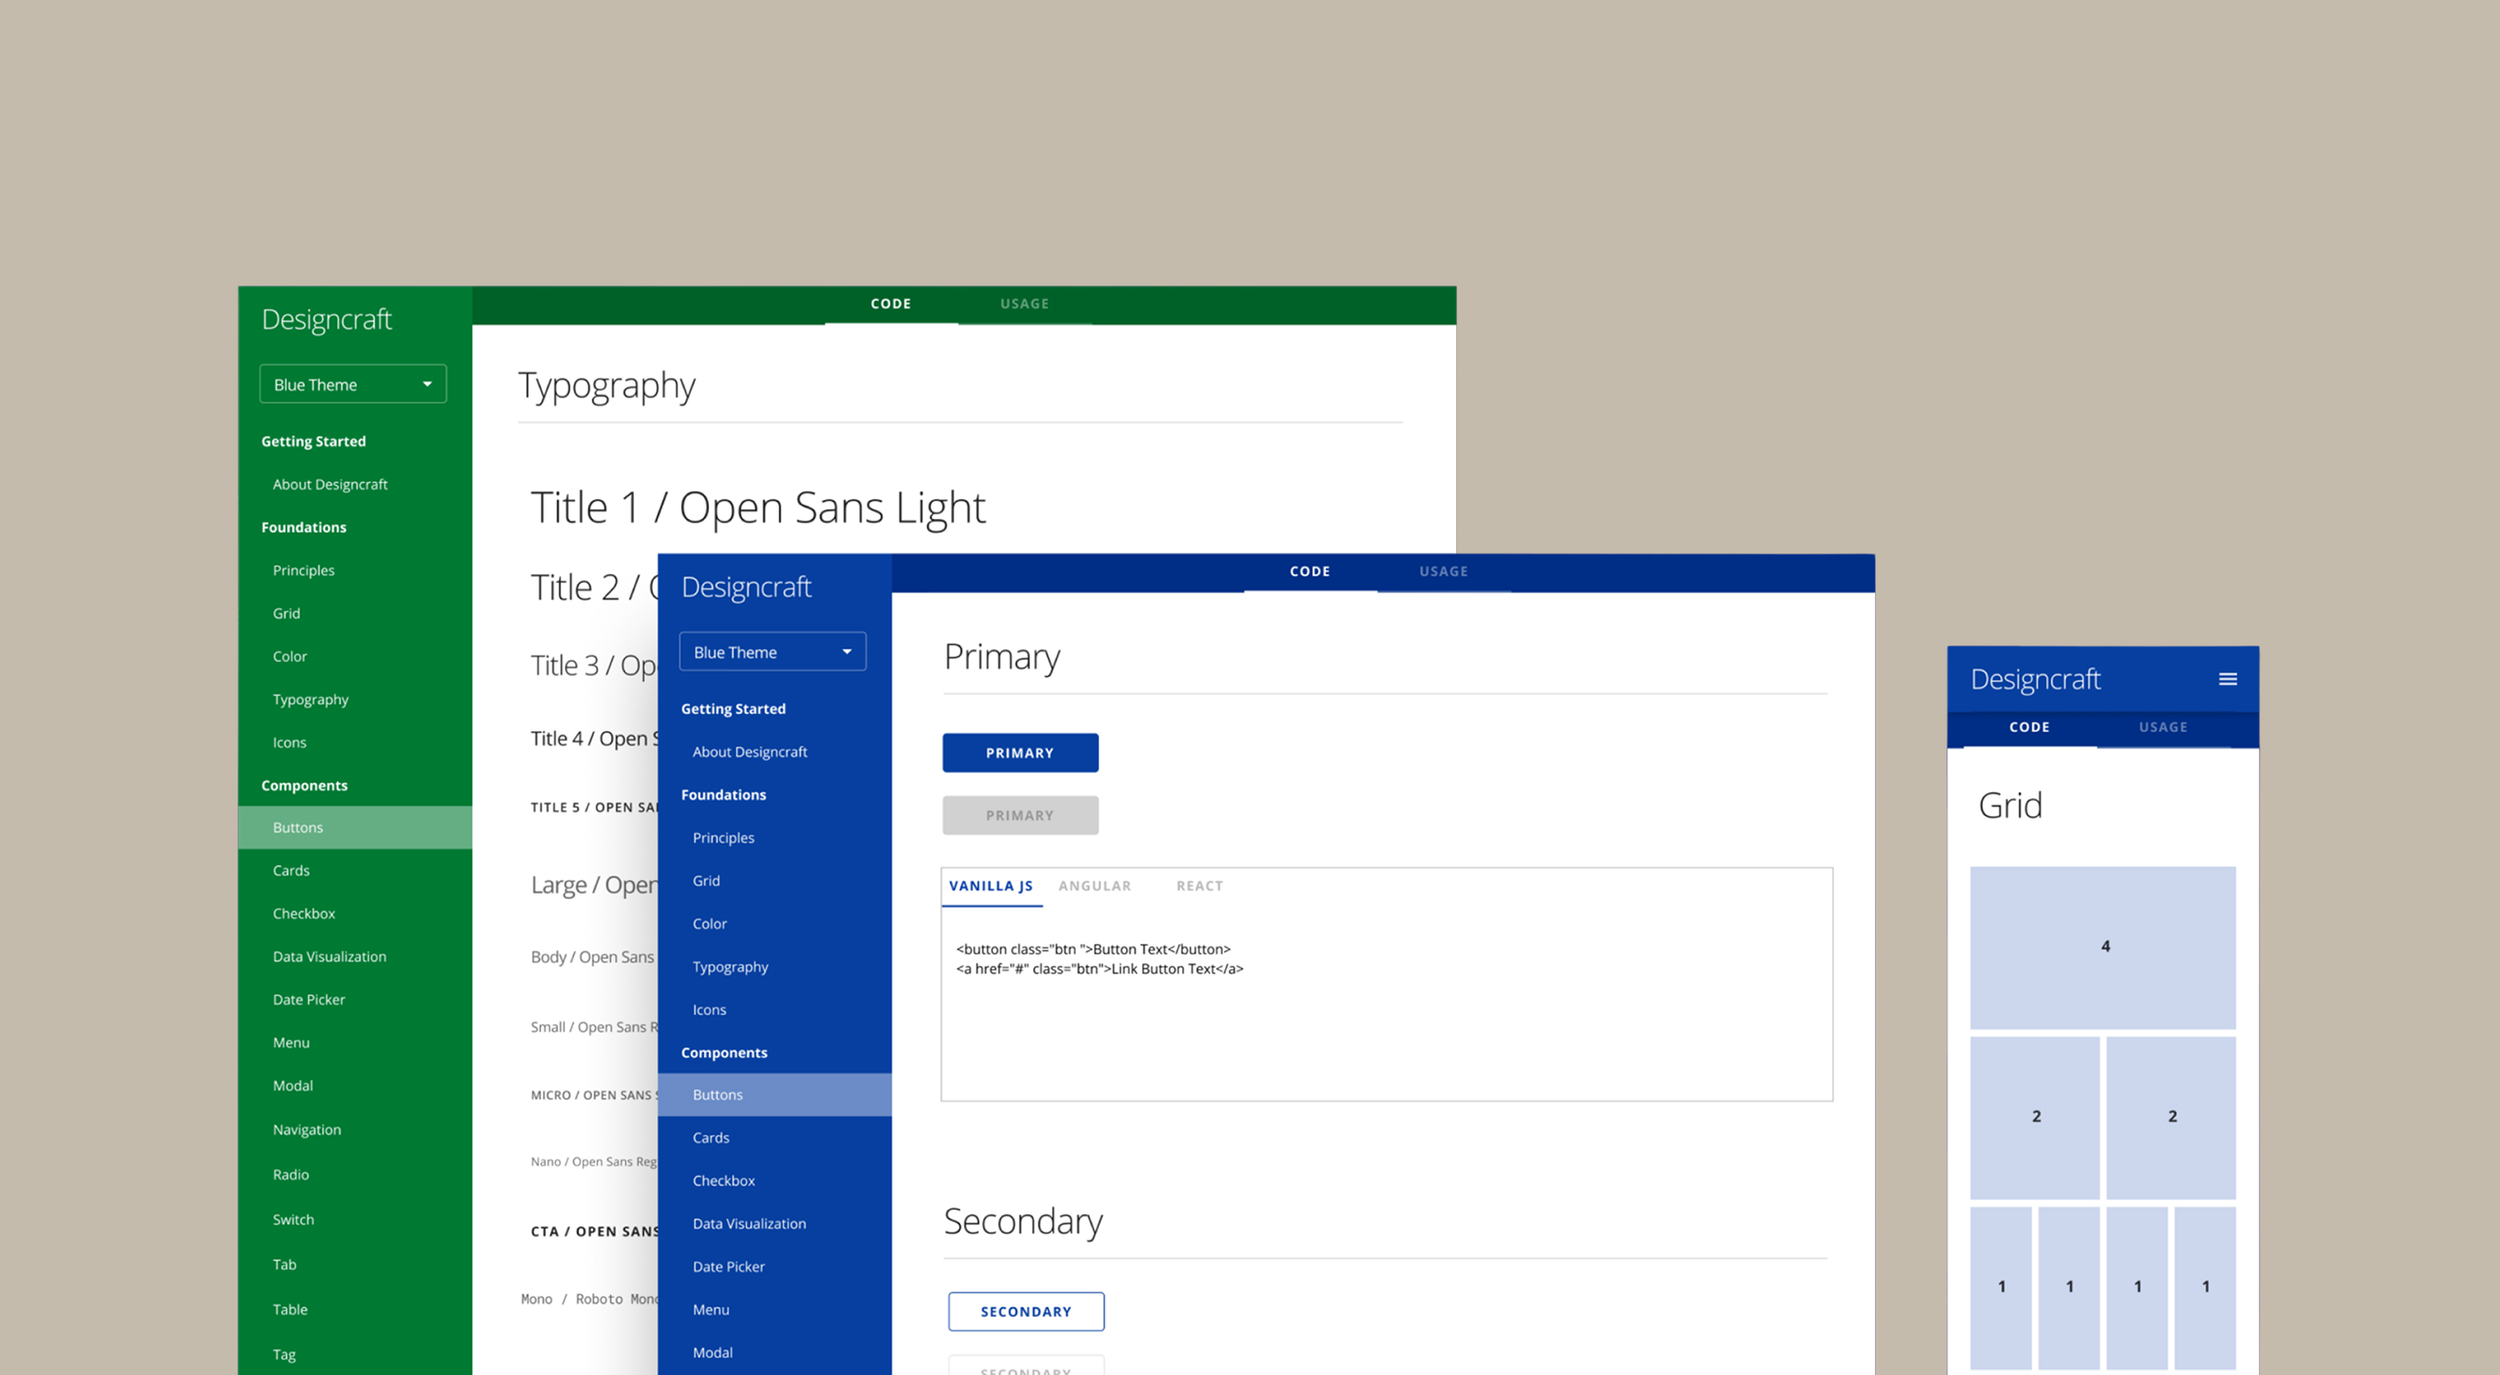Image resolution: width=2500 pixels, height=1375 pixels.
Task: Open About Designcraft in the green sidebar
Action: click(330, 485)
